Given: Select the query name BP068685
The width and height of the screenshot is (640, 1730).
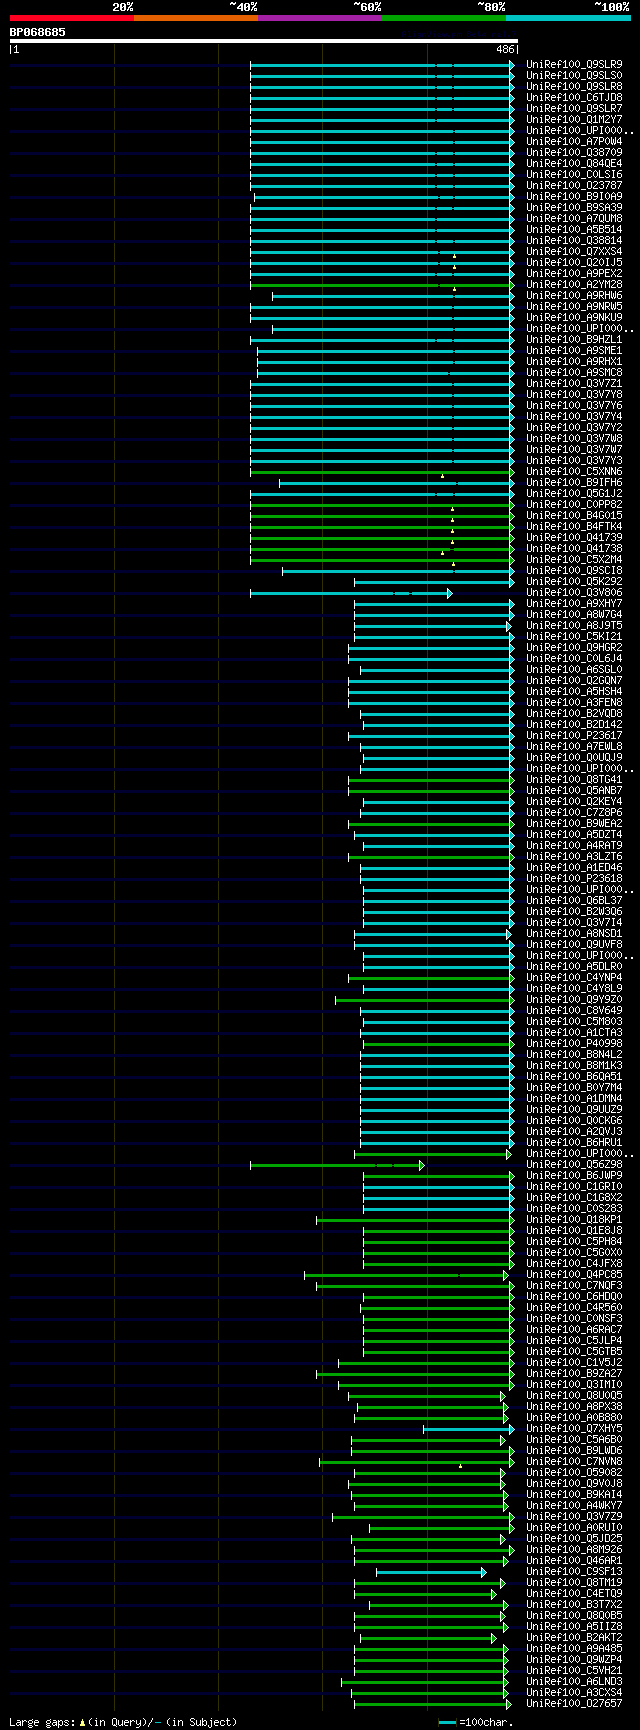Looking at the screenshot, I should pyautogui.click(x=38, y=32).
